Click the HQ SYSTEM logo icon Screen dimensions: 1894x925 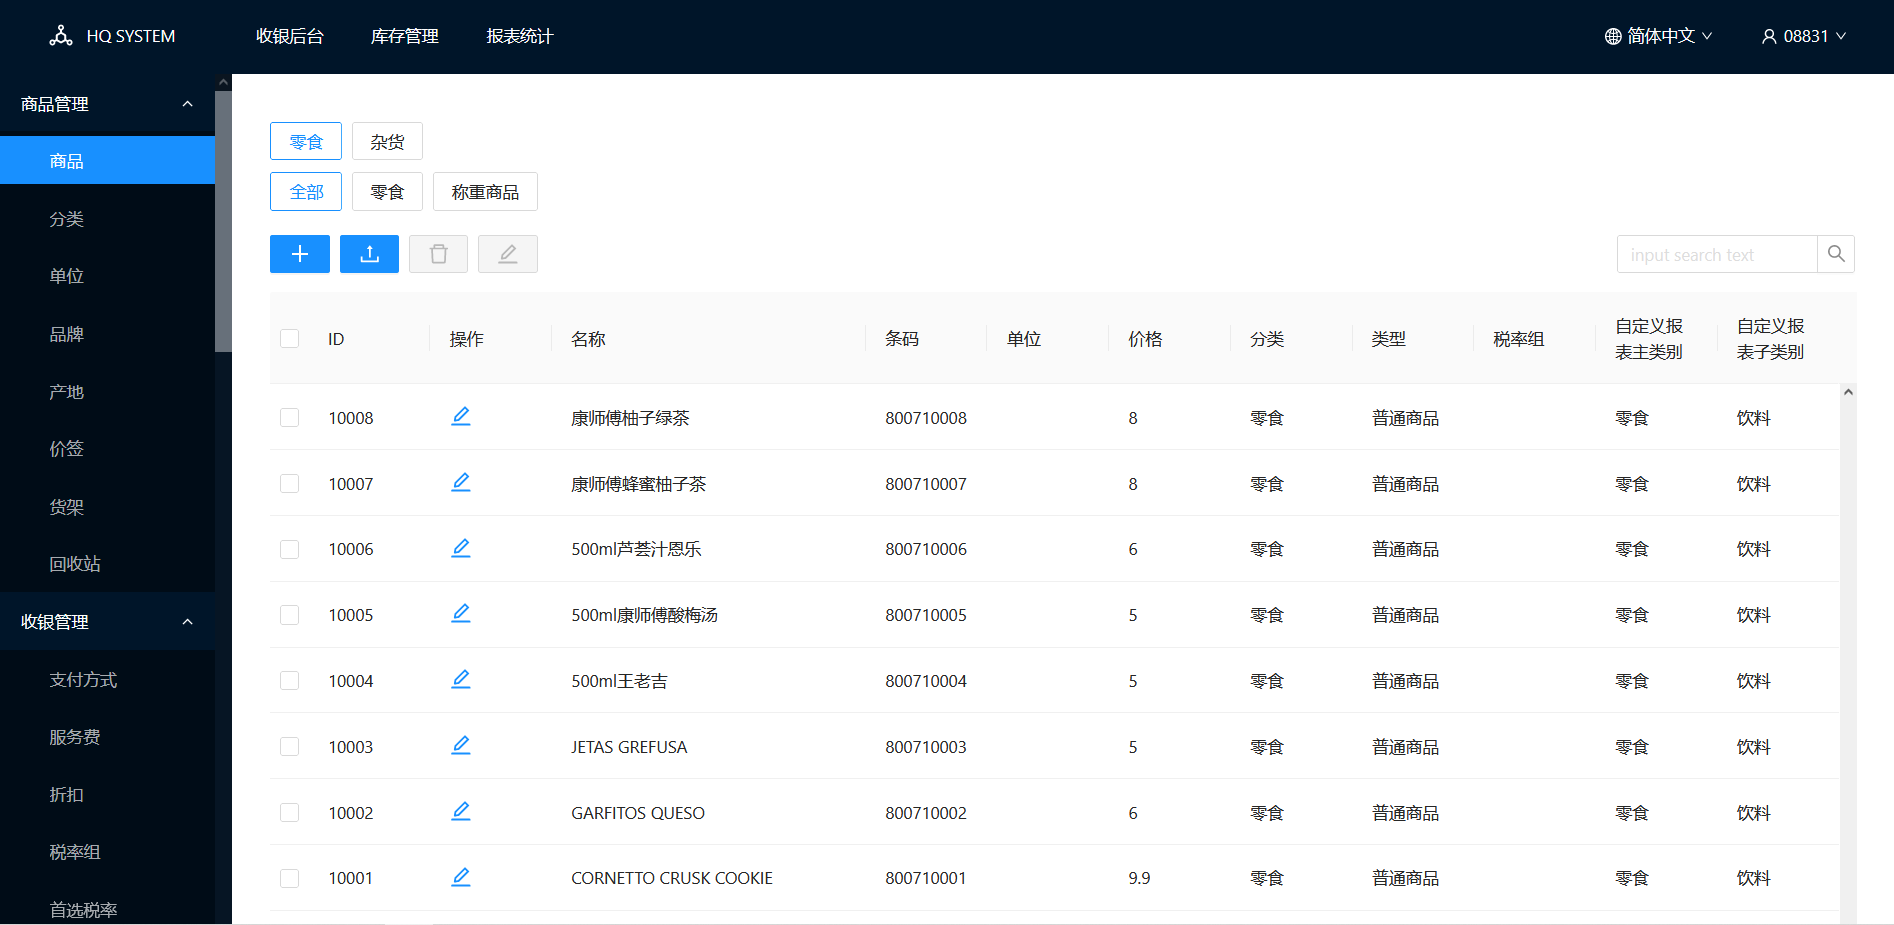pyautogui.click(x=61, y=36)
